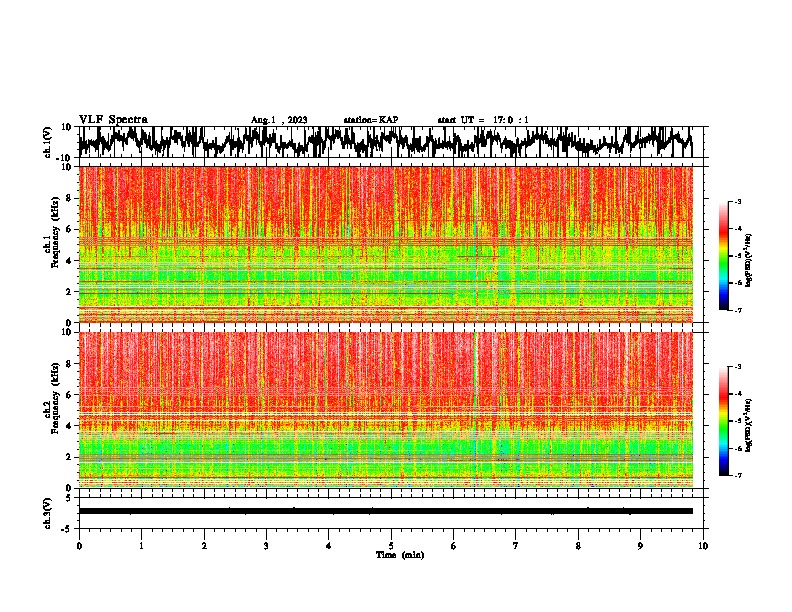Screen dimensions: 792x612
Task: Click the "VLF Spectra" plot title
Action: tap(113, 120)
